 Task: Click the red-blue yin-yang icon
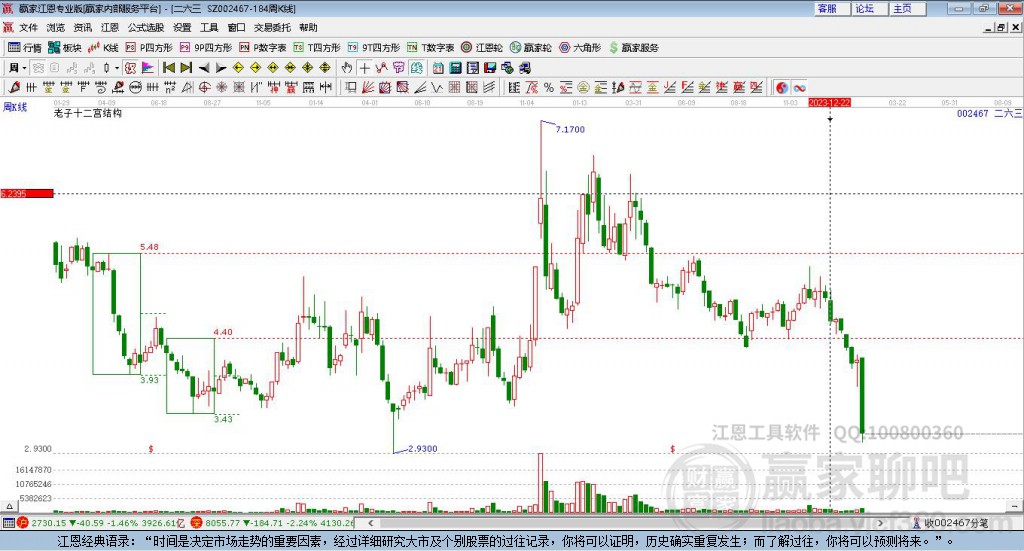click(x=782, y=87)
